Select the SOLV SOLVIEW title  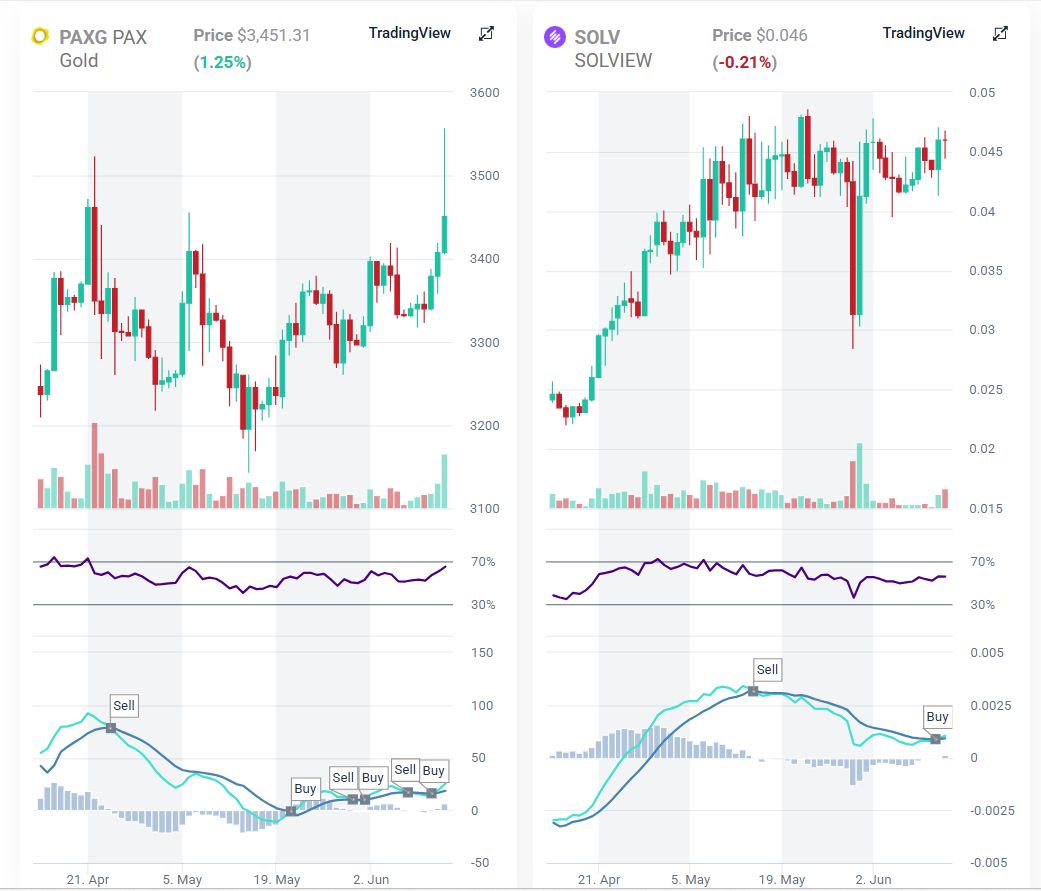613,48
